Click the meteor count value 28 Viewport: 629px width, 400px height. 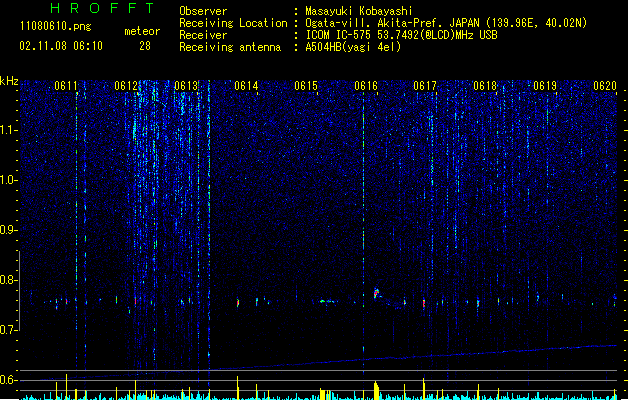[x=145, y=46]
